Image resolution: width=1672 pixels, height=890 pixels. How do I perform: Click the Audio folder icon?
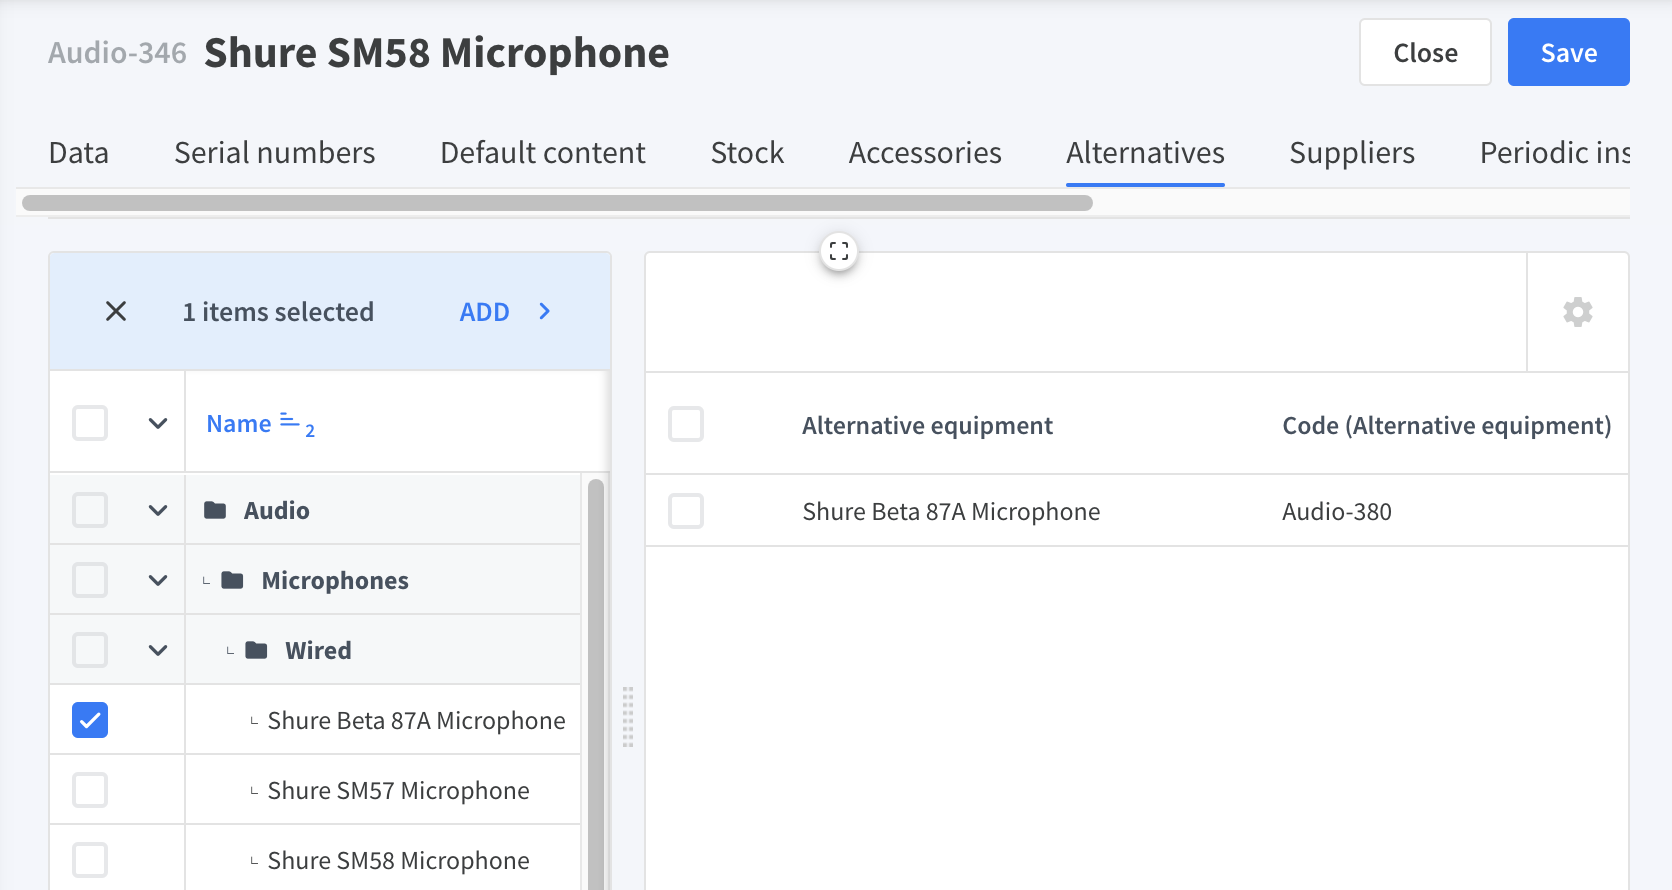pyautogui.click(x=215, y=510)
